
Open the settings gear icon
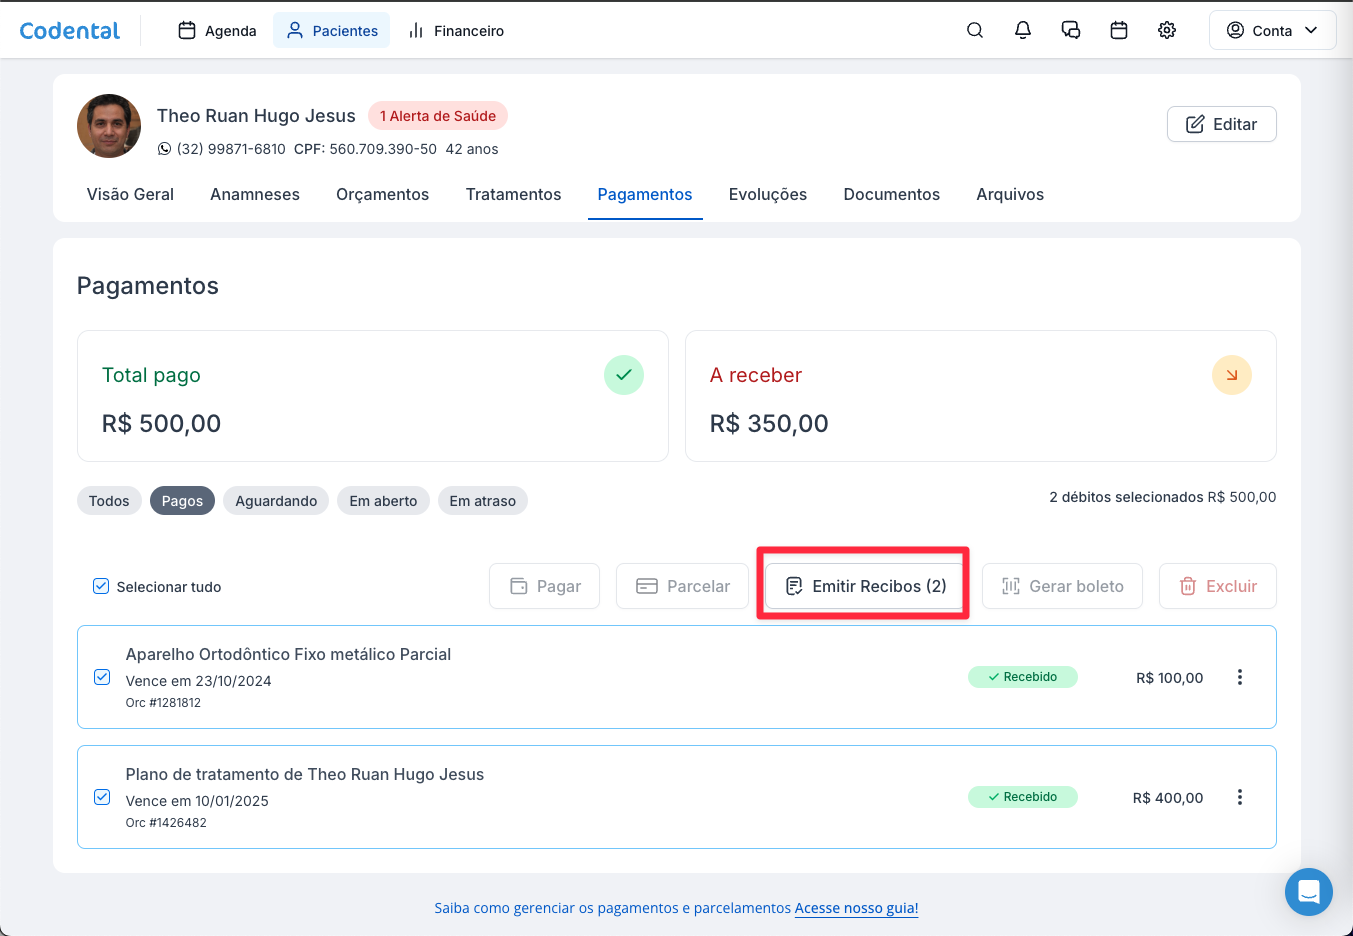1167,30
